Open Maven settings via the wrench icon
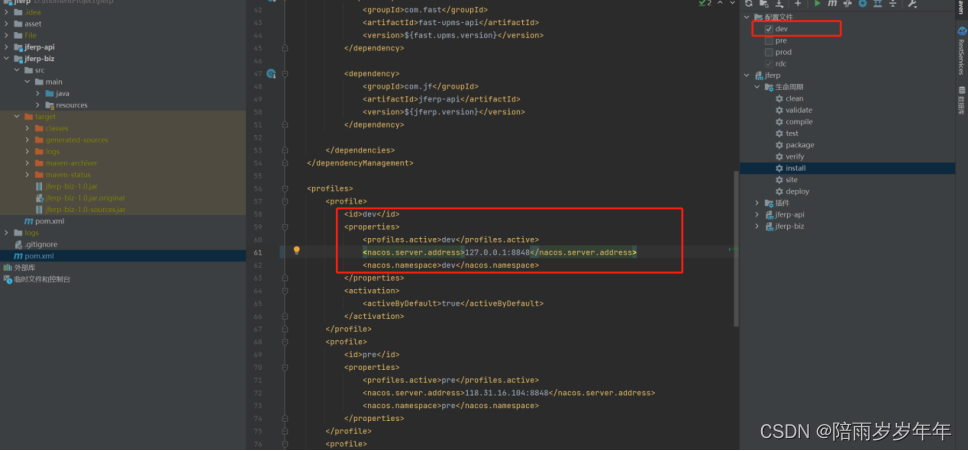Image resolution: width=968 pixels, height=451 pixels. click(x=912, y=4)
